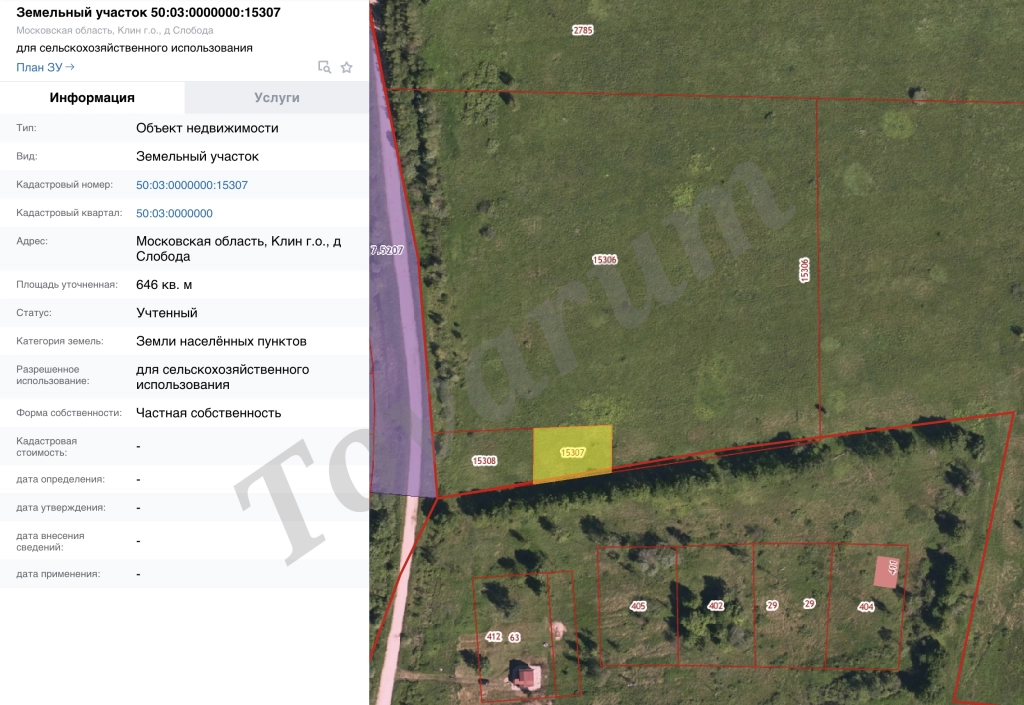
Task: Click parcel label 2785 on map
Action: click(x=583, y=30)
